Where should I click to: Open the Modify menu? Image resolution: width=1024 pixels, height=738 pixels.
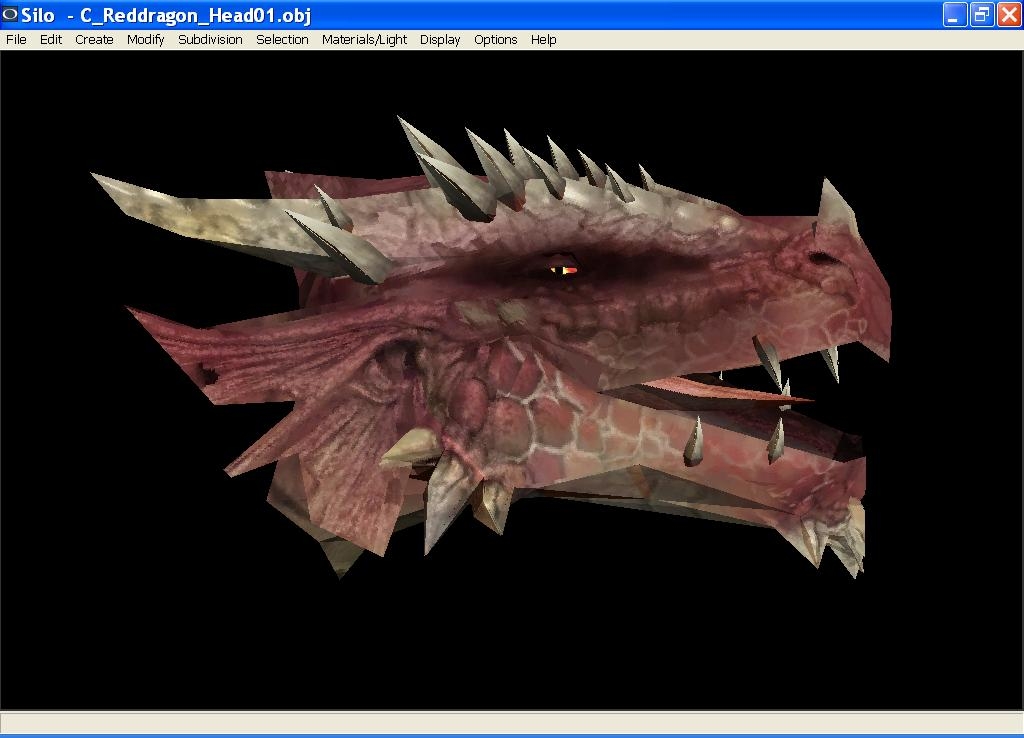point(145,40)
